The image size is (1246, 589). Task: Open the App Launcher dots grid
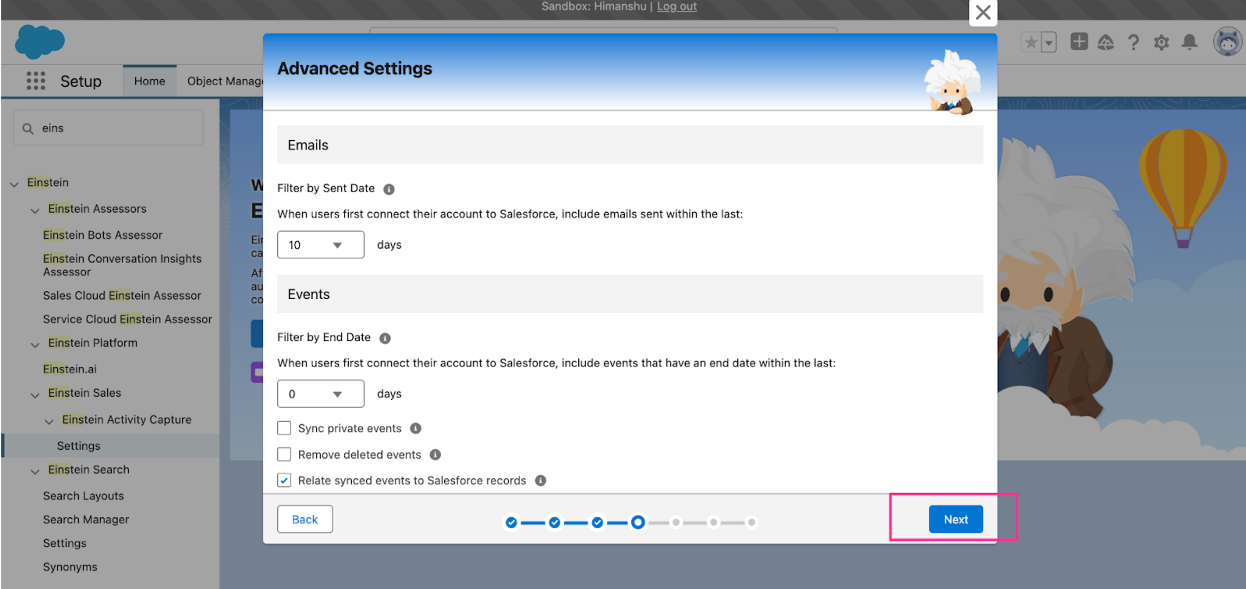(36, 81)
